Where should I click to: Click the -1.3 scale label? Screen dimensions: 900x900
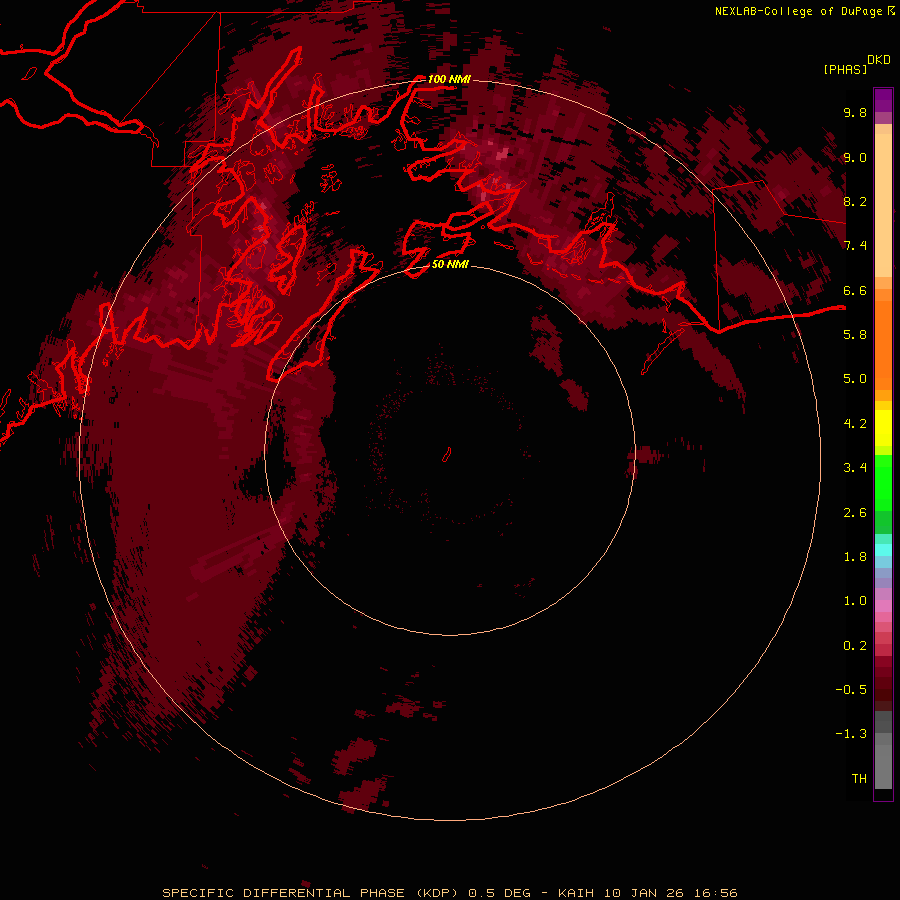pyautogui.click(x=851, y=734)
